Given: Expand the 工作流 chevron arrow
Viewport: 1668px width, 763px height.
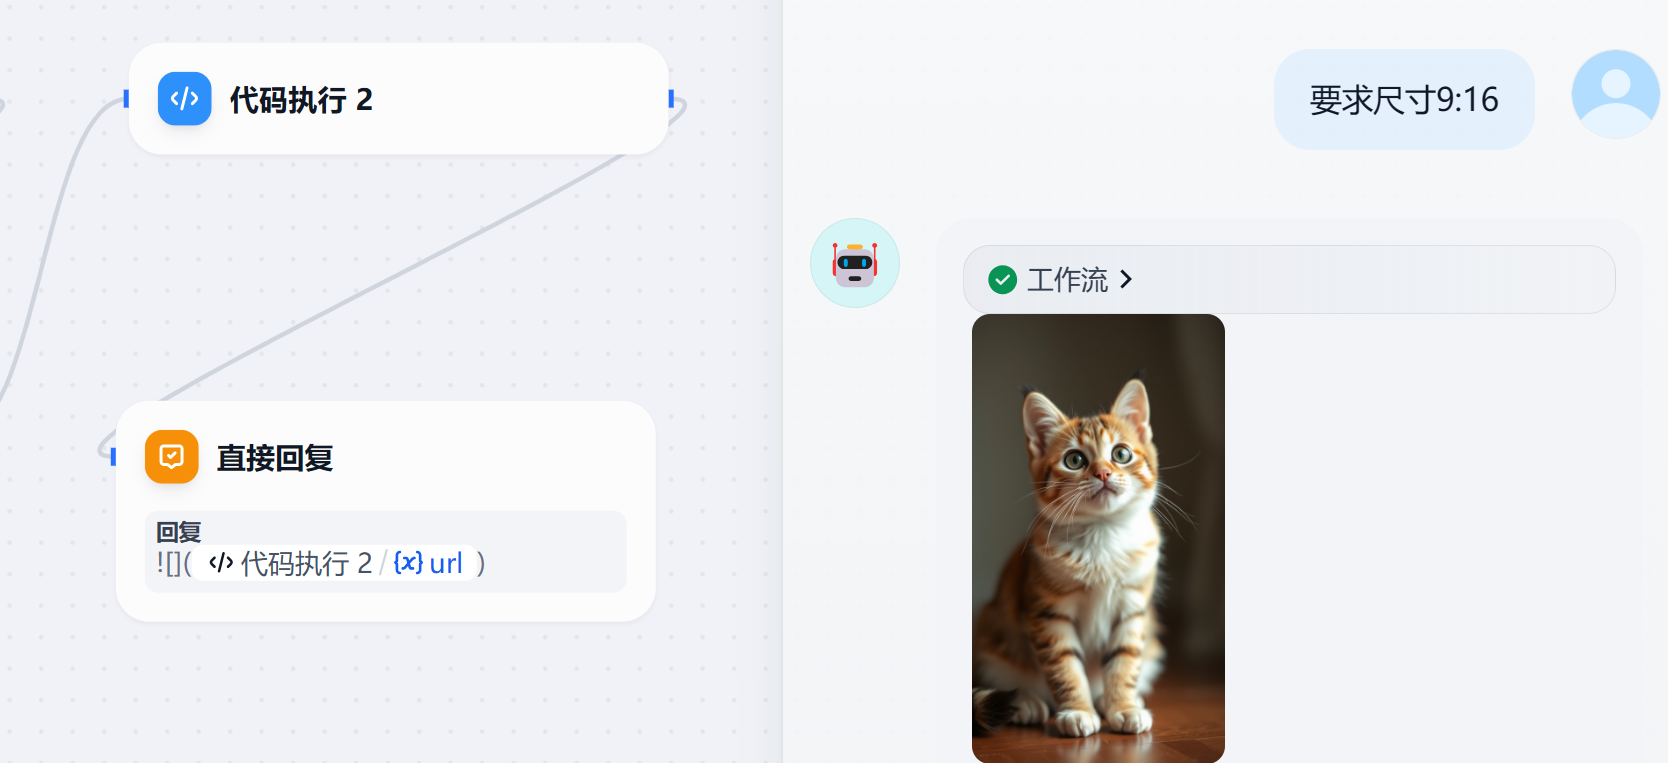Looking at the screenshot, I should [1126, 279].
